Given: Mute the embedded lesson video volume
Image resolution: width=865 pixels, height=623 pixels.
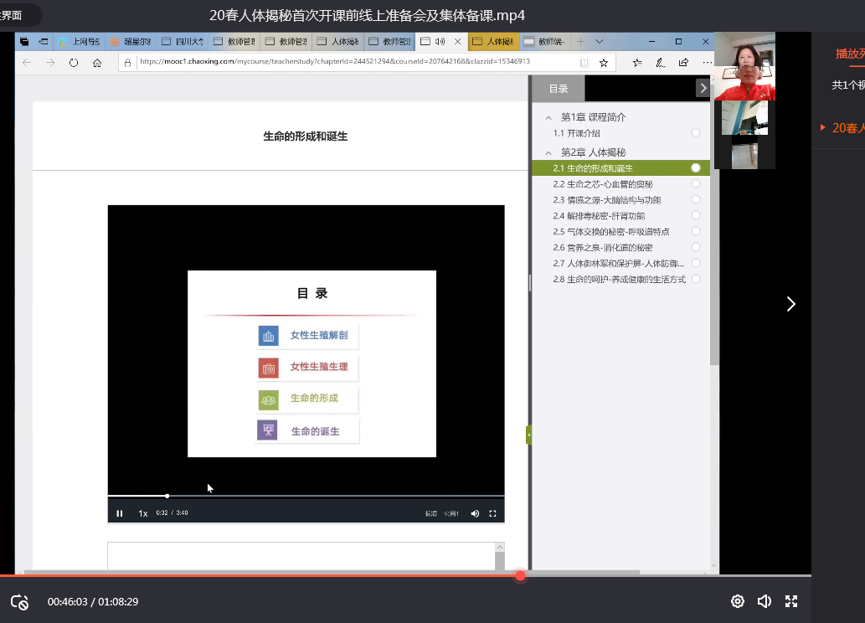Looking at the screenshot, I should coord(475,514).
